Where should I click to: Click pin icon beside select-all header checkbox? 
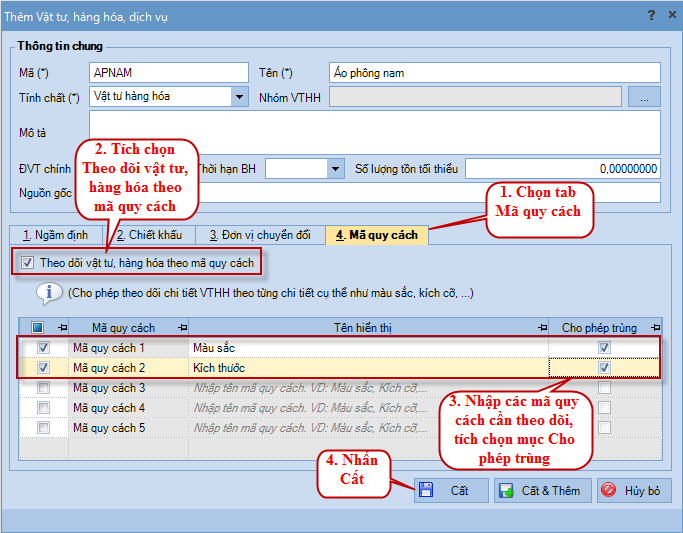[x=62, y=327]
